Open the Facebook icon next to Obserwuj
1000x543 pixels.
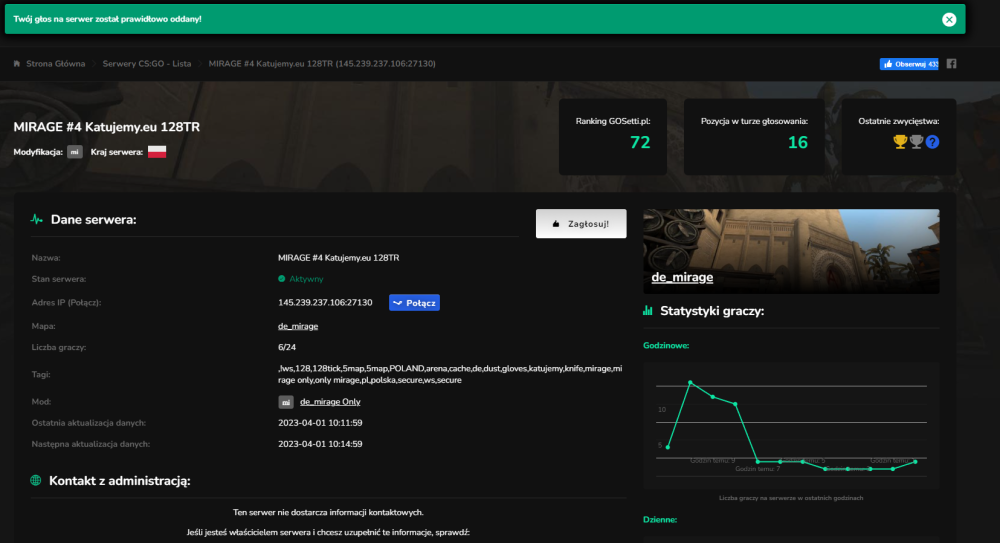tap(952, 64)
